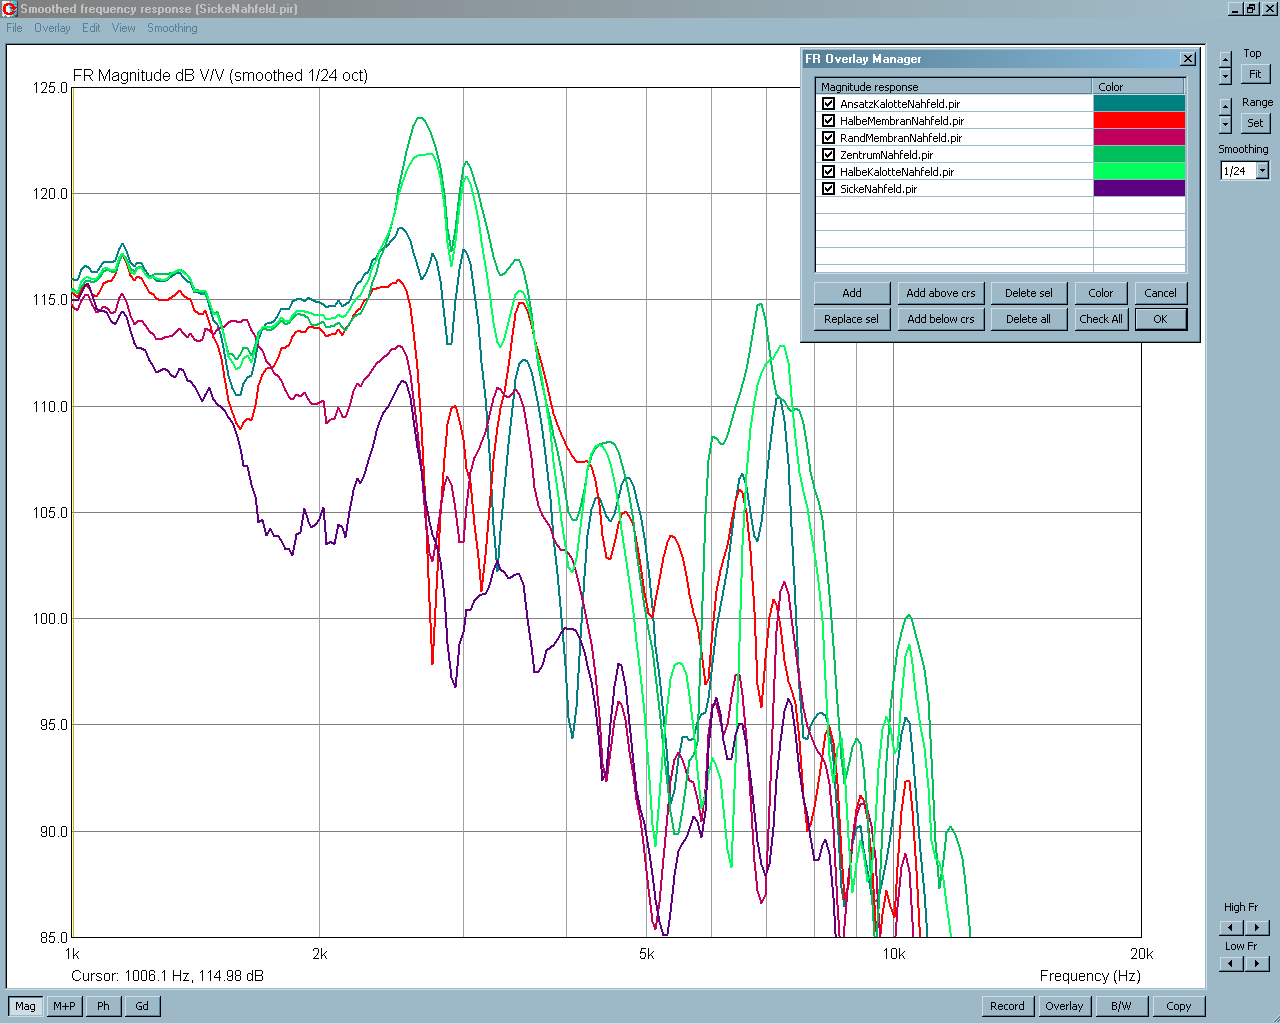Click the Color column header
The image size is (1280, 1024).
pyautogui.click(x=1139, y=87)
